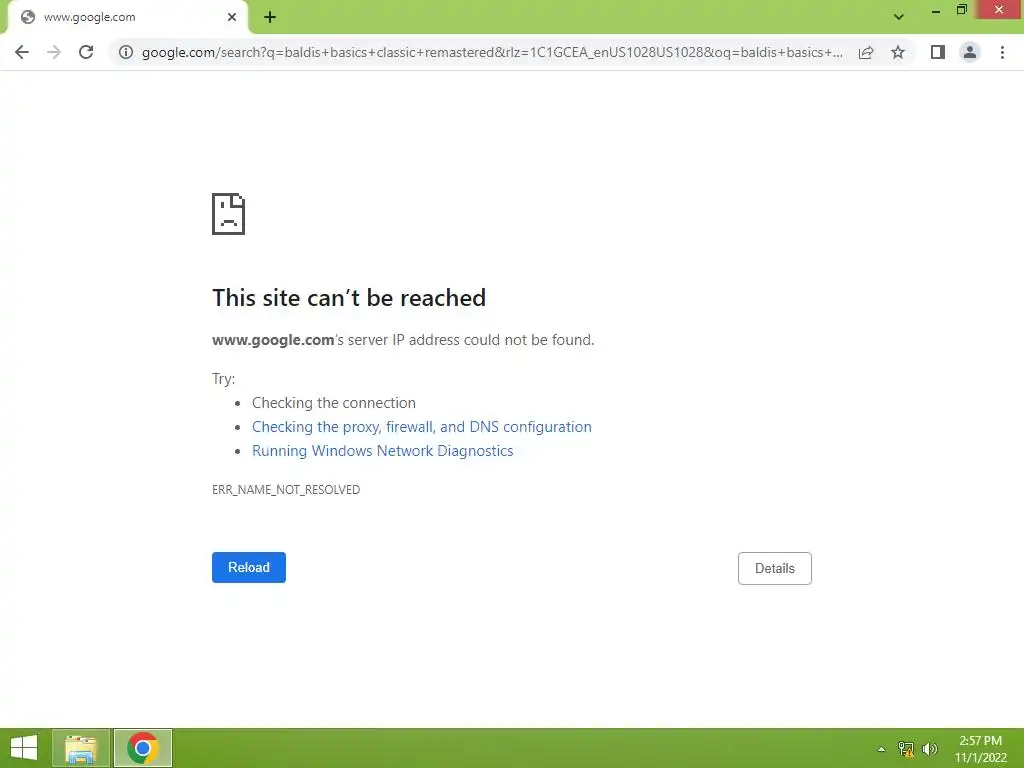Click the forward navigation arrow

pyautogui.click(x=54, y=52)
